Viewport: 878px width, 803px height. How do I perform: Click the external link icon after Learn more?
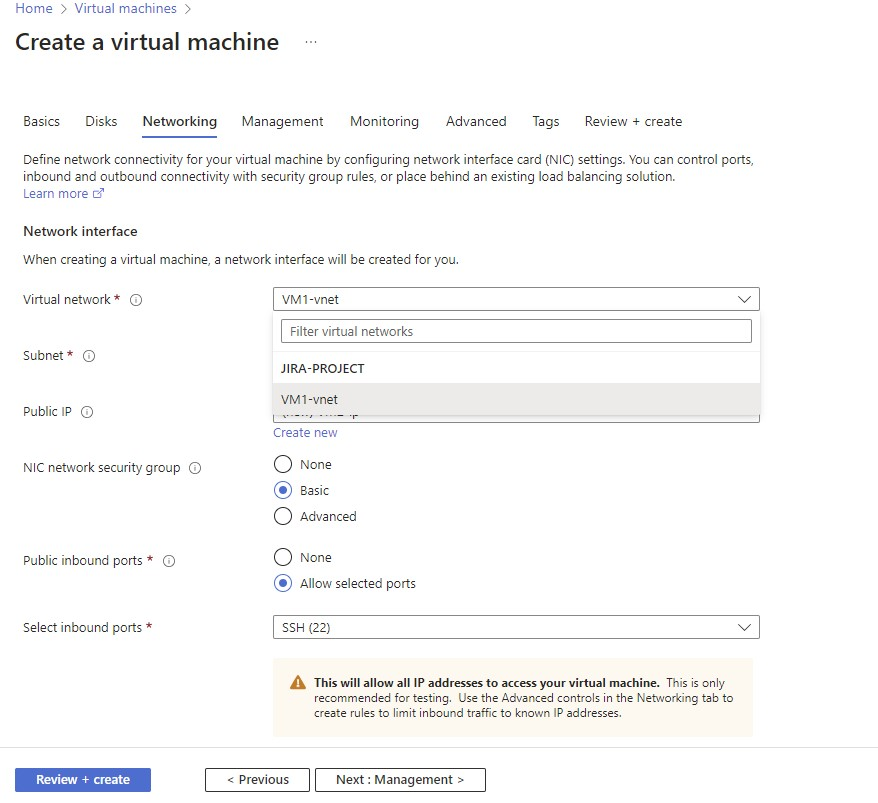coord(96,193)
